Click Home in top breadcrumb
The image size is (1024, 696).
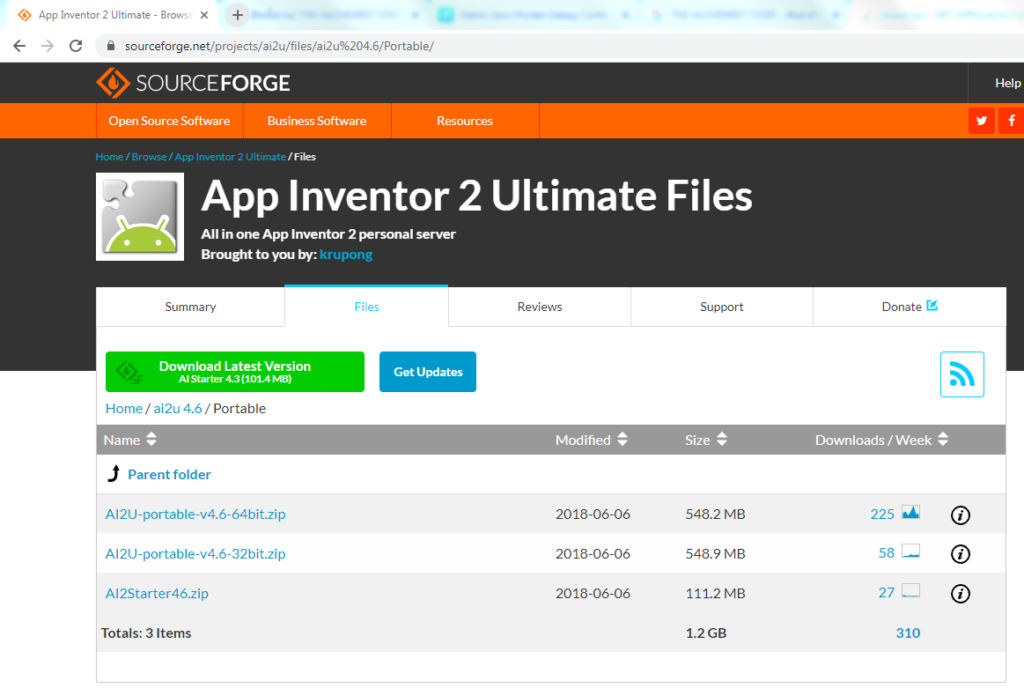[x=110, y=157]
